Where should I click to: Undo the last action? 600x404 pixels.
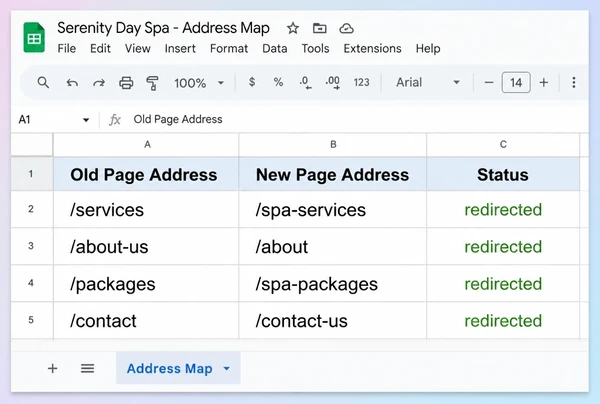(x=72, y=83)
